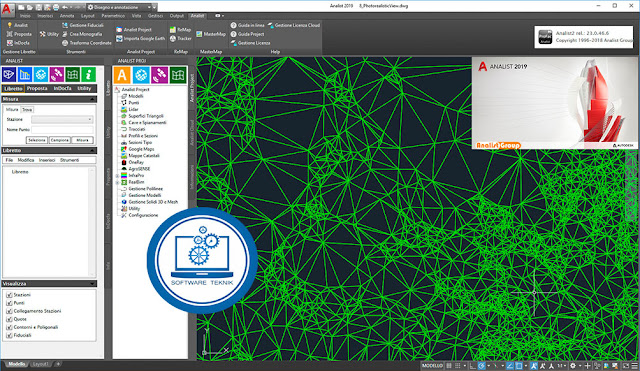Screen dimensions: 640x371
Task: Click the dark blue 3D model icon in ANALIST panel
Action: (x=9, y=75)
